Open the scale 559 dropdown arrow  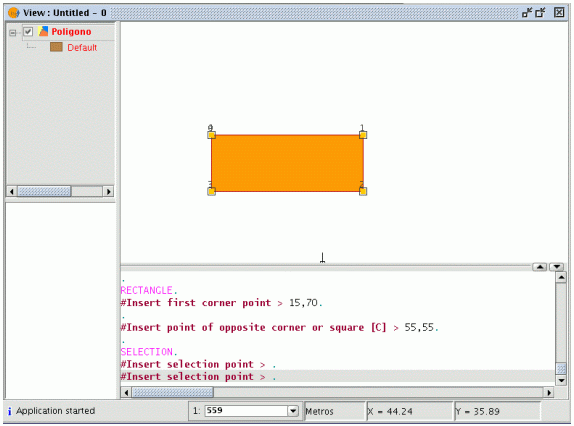tap(293, 411)
